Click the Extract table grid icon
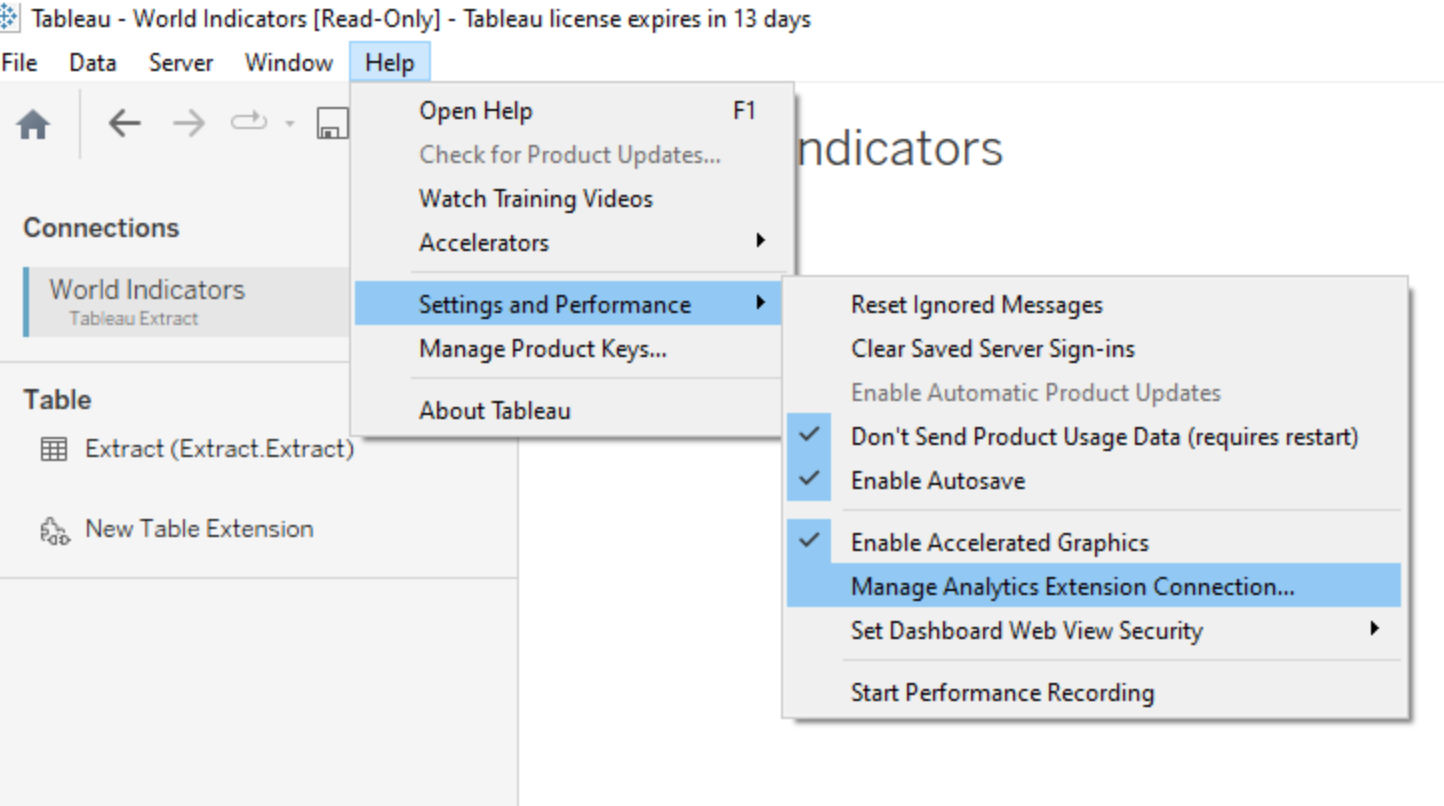This screenshot has width=1444, height=806. pos(54,450)
